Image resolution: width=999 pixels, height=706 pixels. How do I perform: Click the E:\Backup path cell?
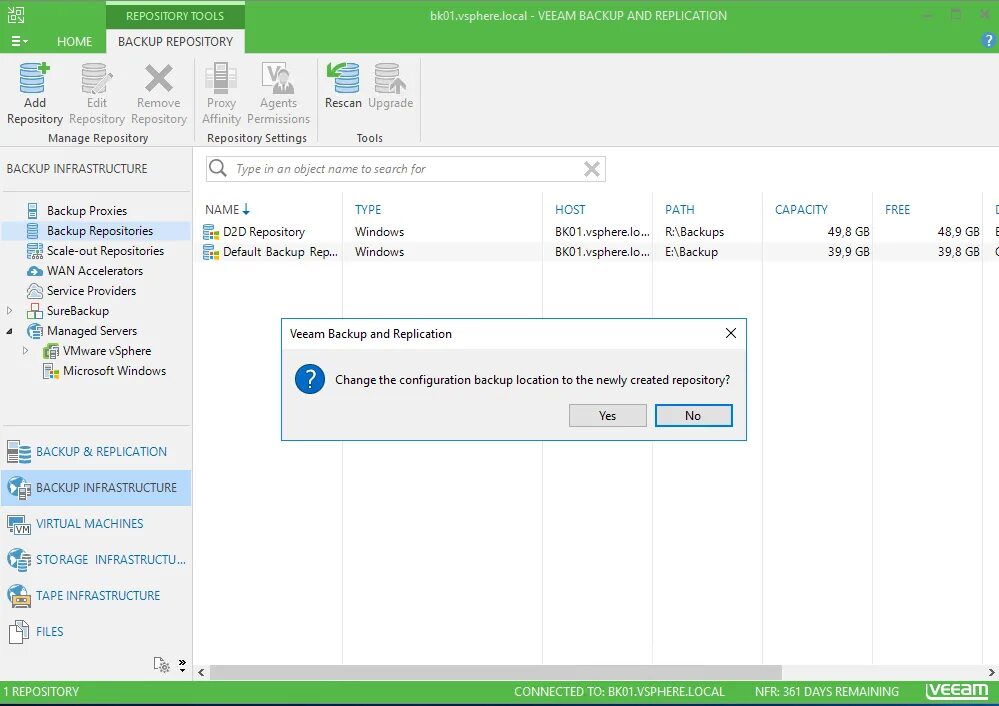coord(691,252)
